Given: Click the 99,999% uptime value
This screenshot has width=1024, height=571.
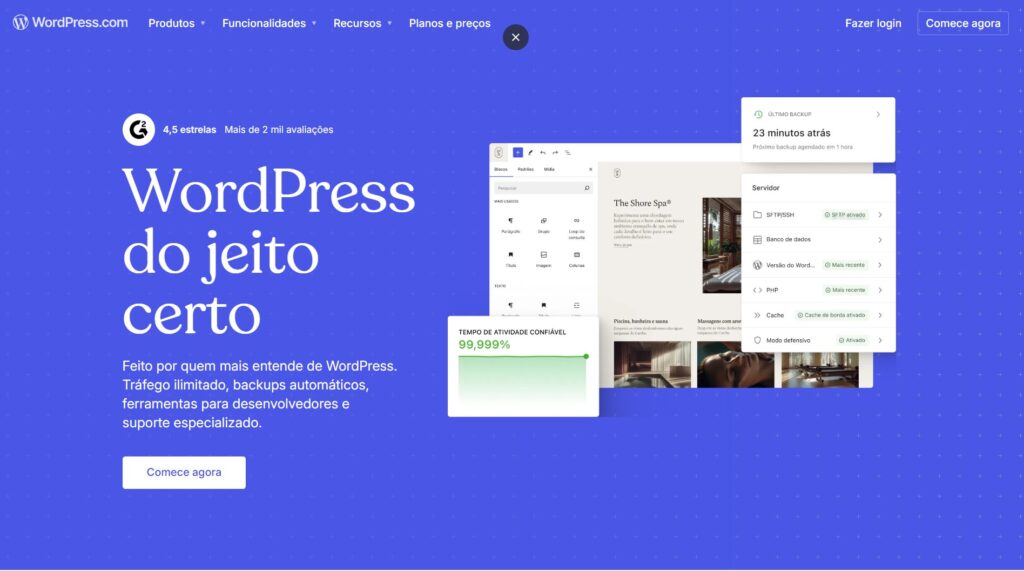Looking at the screenshot, I should click(484, 344).
